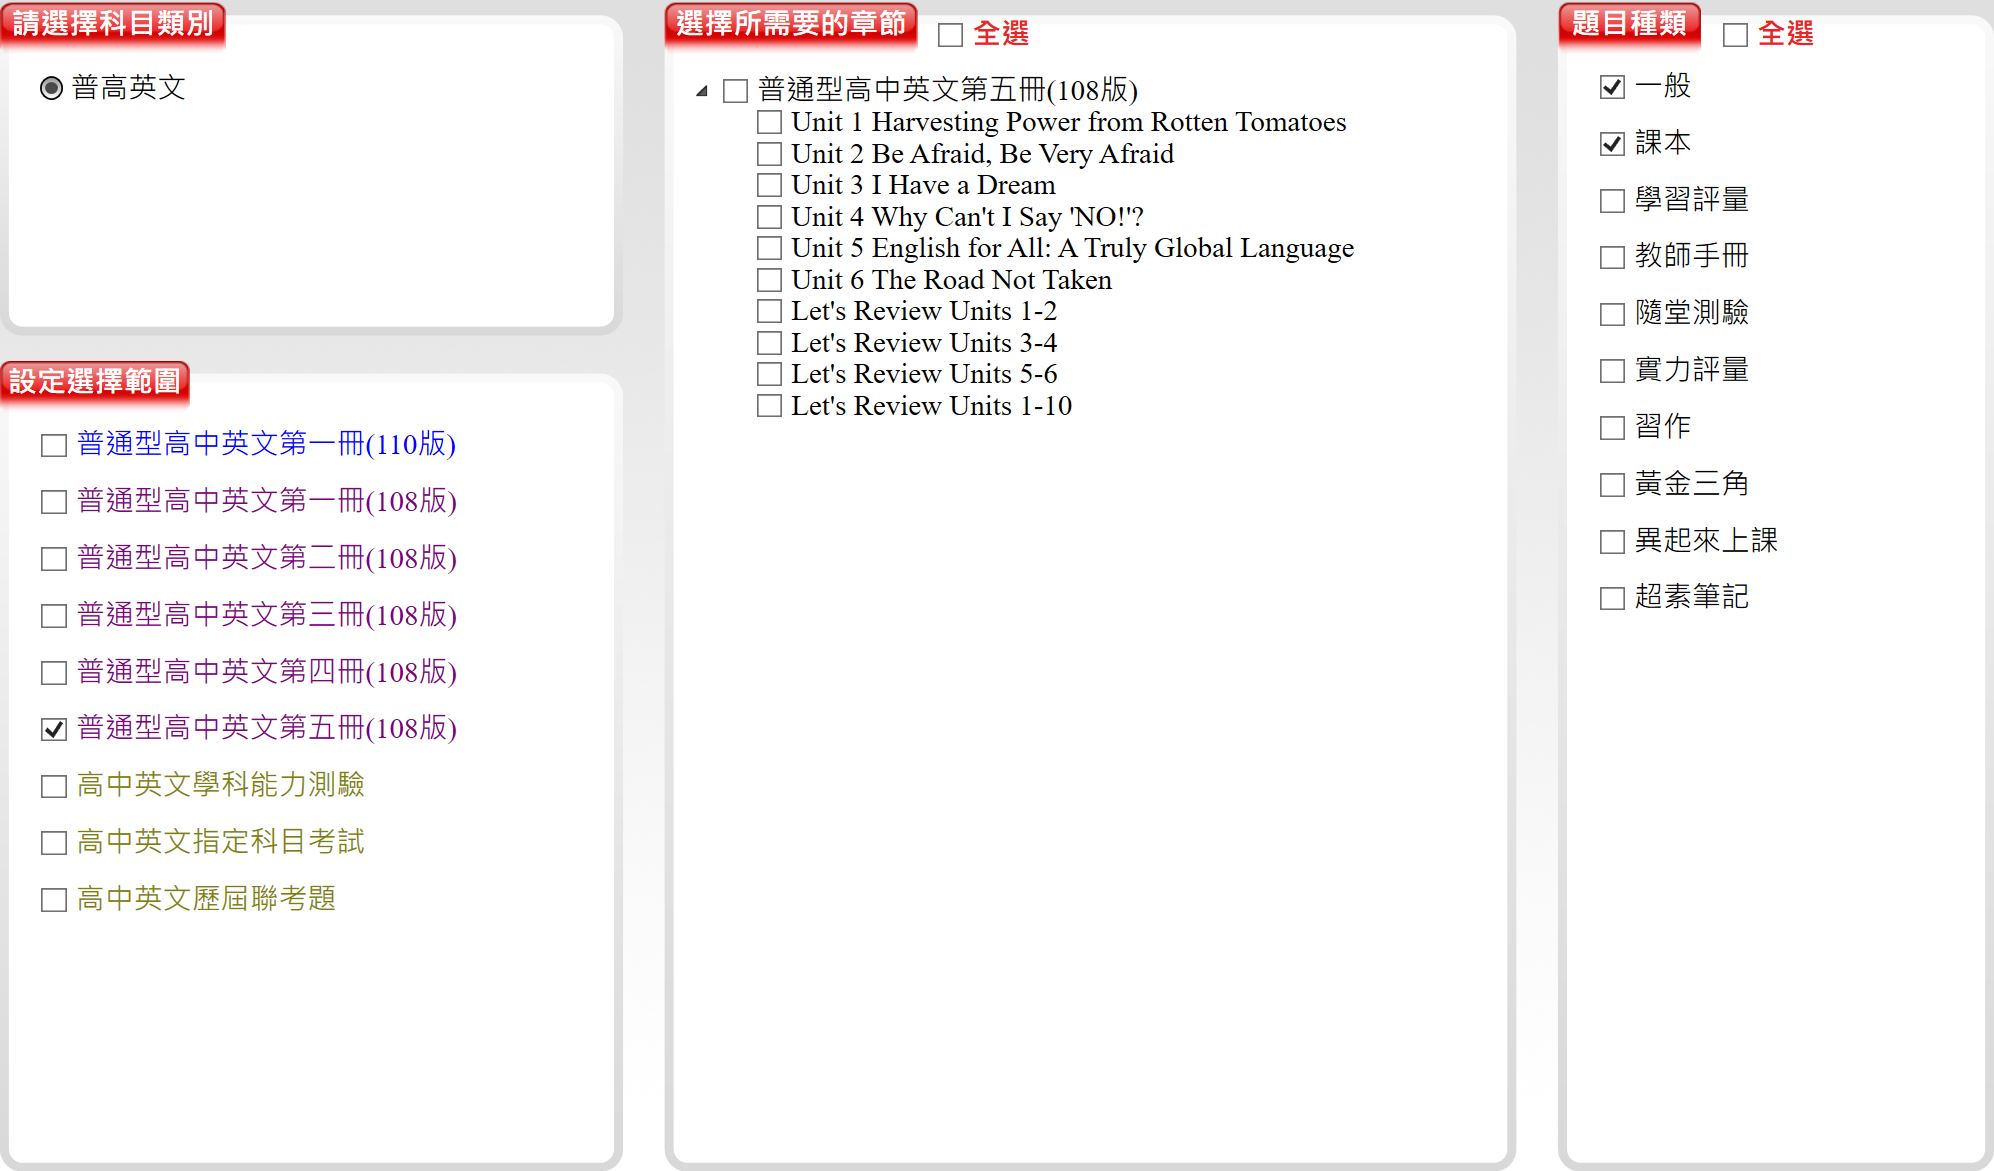Select the 高中英文歷屆聯考題 checkbox

pos(54,900)
